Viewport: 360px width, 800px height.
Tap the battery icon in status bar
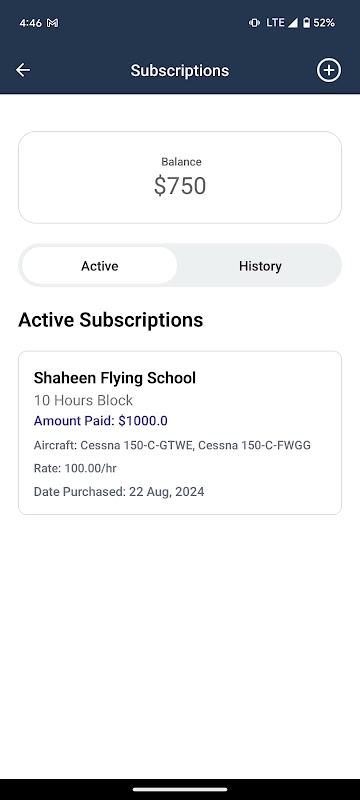point(306,23)
